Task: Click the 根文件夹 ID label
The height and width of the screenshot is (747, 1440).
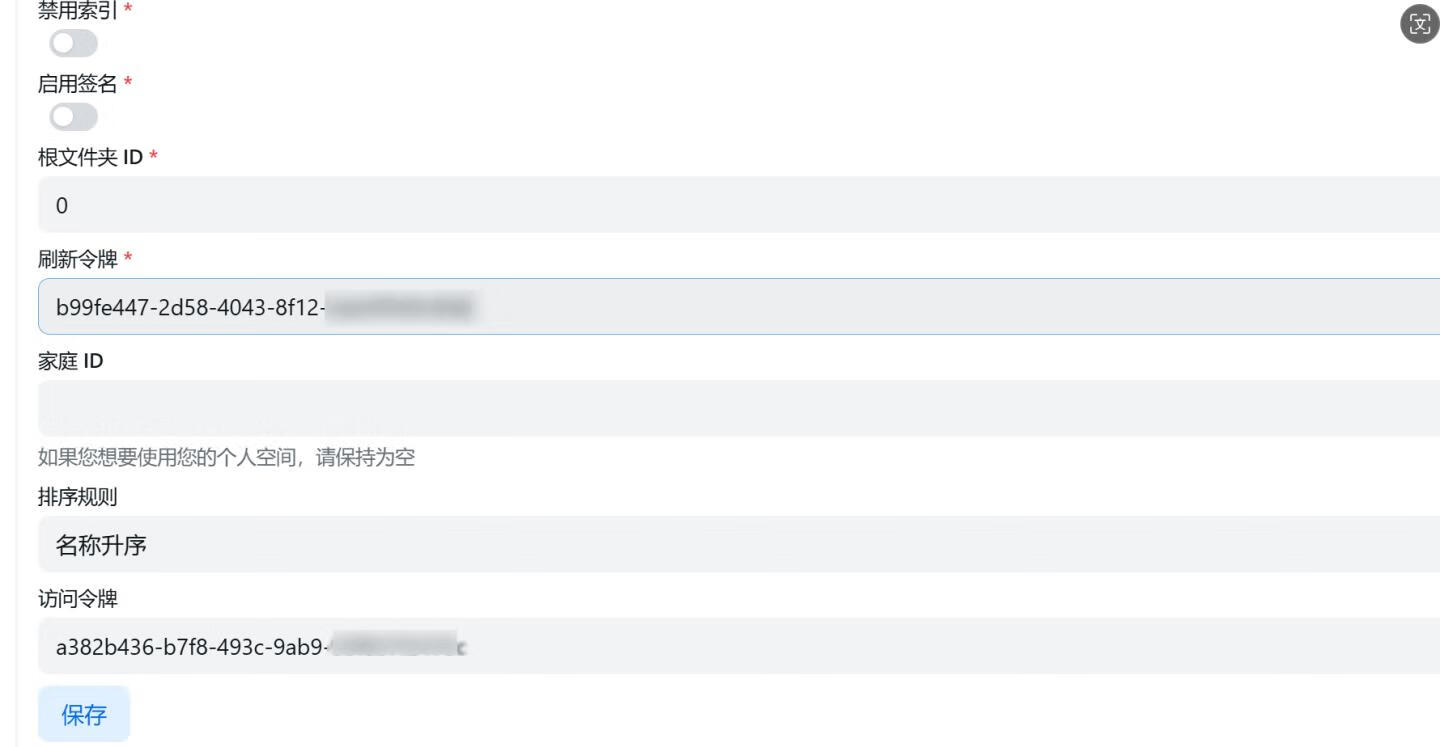Action: 90,157
